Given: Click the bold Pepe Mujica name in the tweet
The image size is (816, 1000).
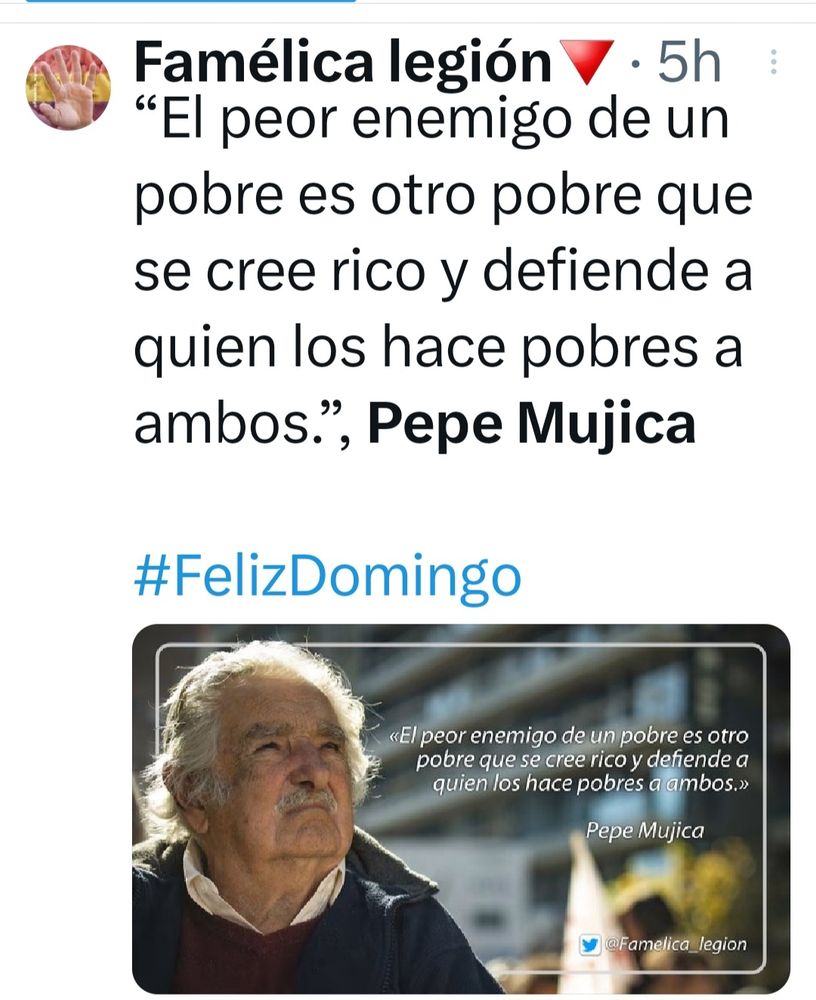Looking at the screenshot, I should coord(531,423).
